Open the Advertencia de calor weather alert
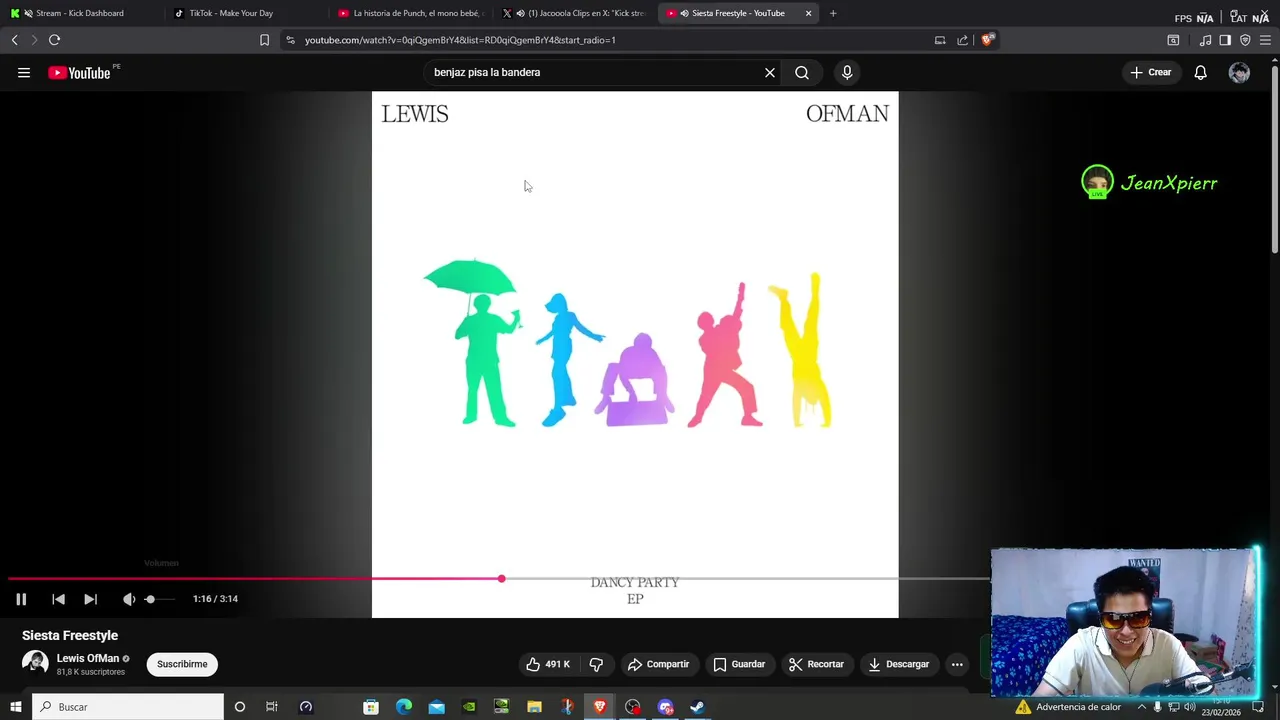Image resolution: width=1280 pixels, height=720 pixels. click(1068, 707)
